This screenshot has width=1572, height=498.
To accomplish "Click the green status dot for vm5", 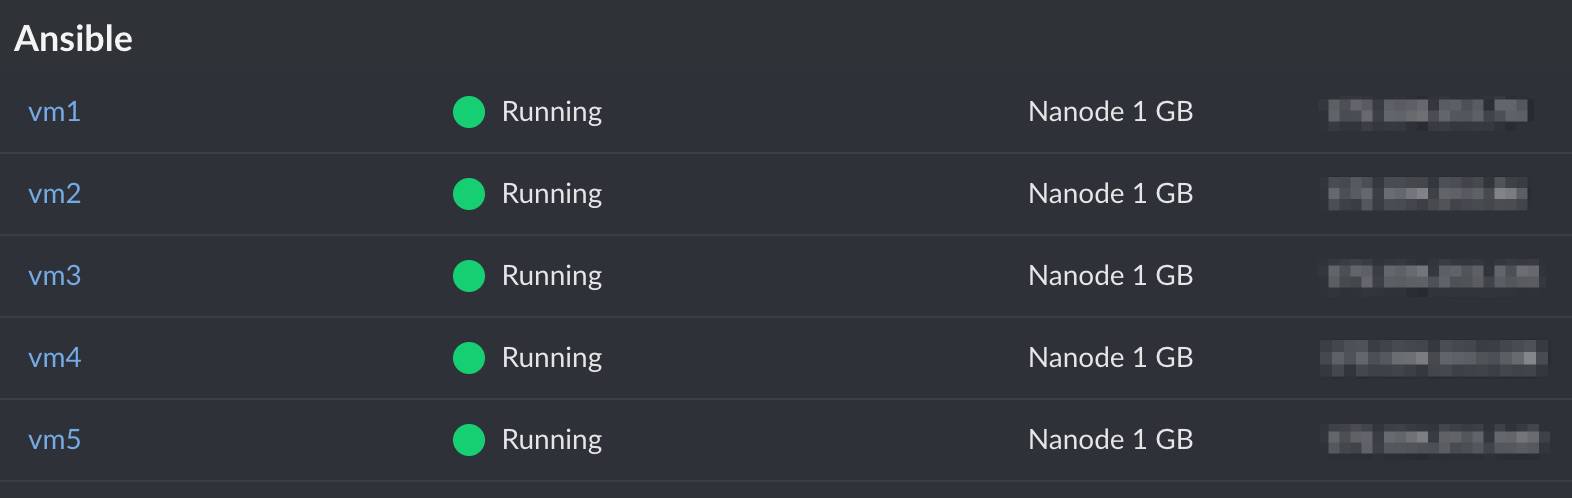I will 469,440.
